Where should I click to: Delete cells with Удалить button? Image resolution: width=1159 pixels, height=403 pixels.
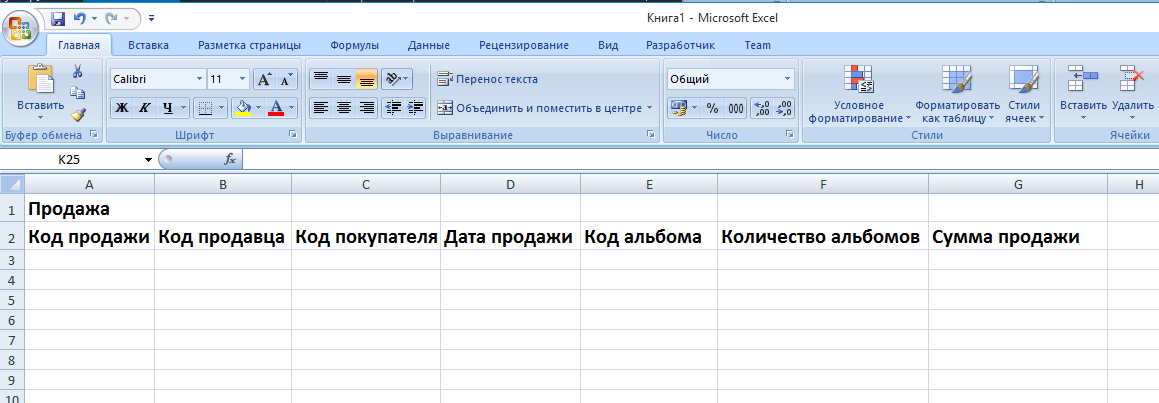[x=1132, y=94]
